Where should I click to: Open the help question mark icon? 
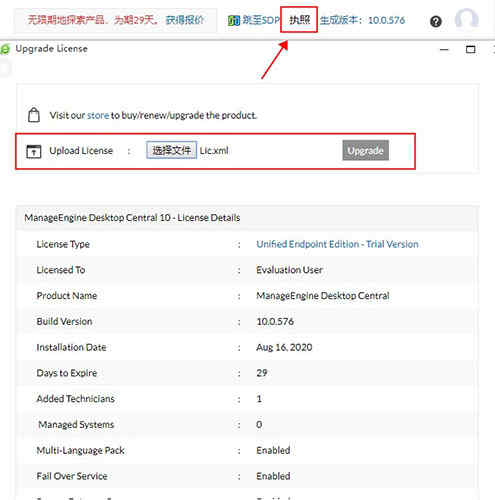click(436, 21)
